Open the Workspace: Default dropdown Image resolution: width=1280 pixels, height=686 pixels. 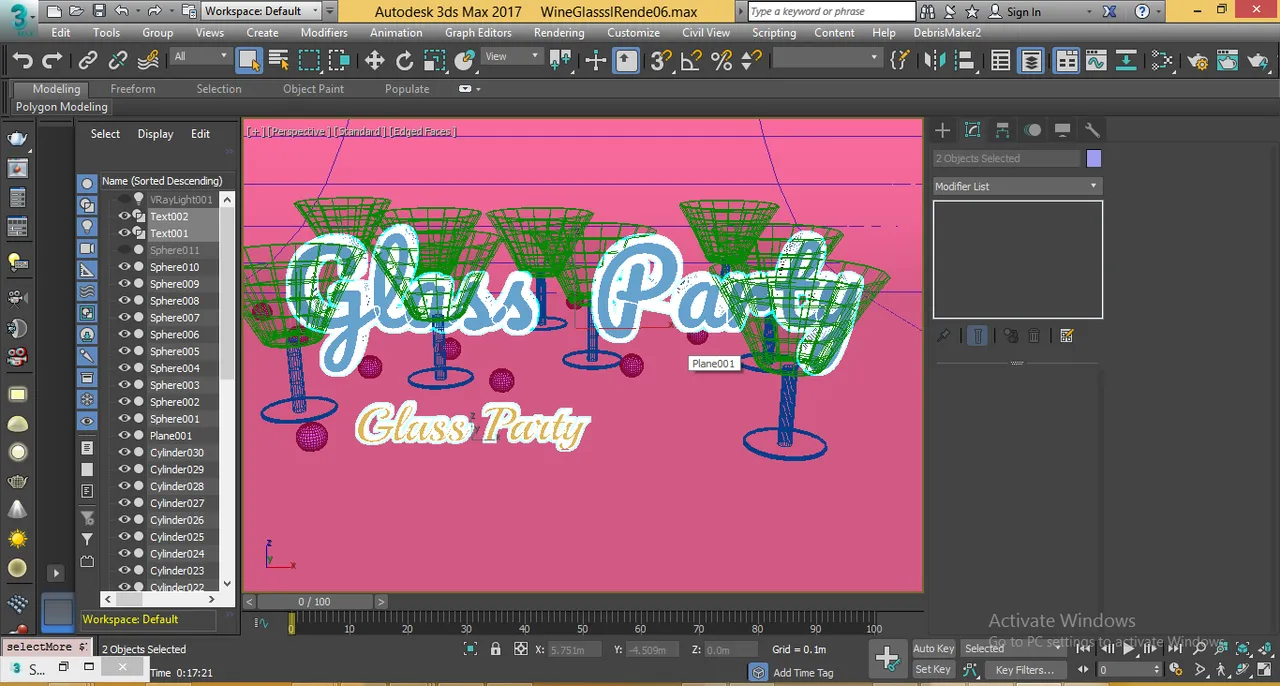pyautogui.click(x=261, y=11)
